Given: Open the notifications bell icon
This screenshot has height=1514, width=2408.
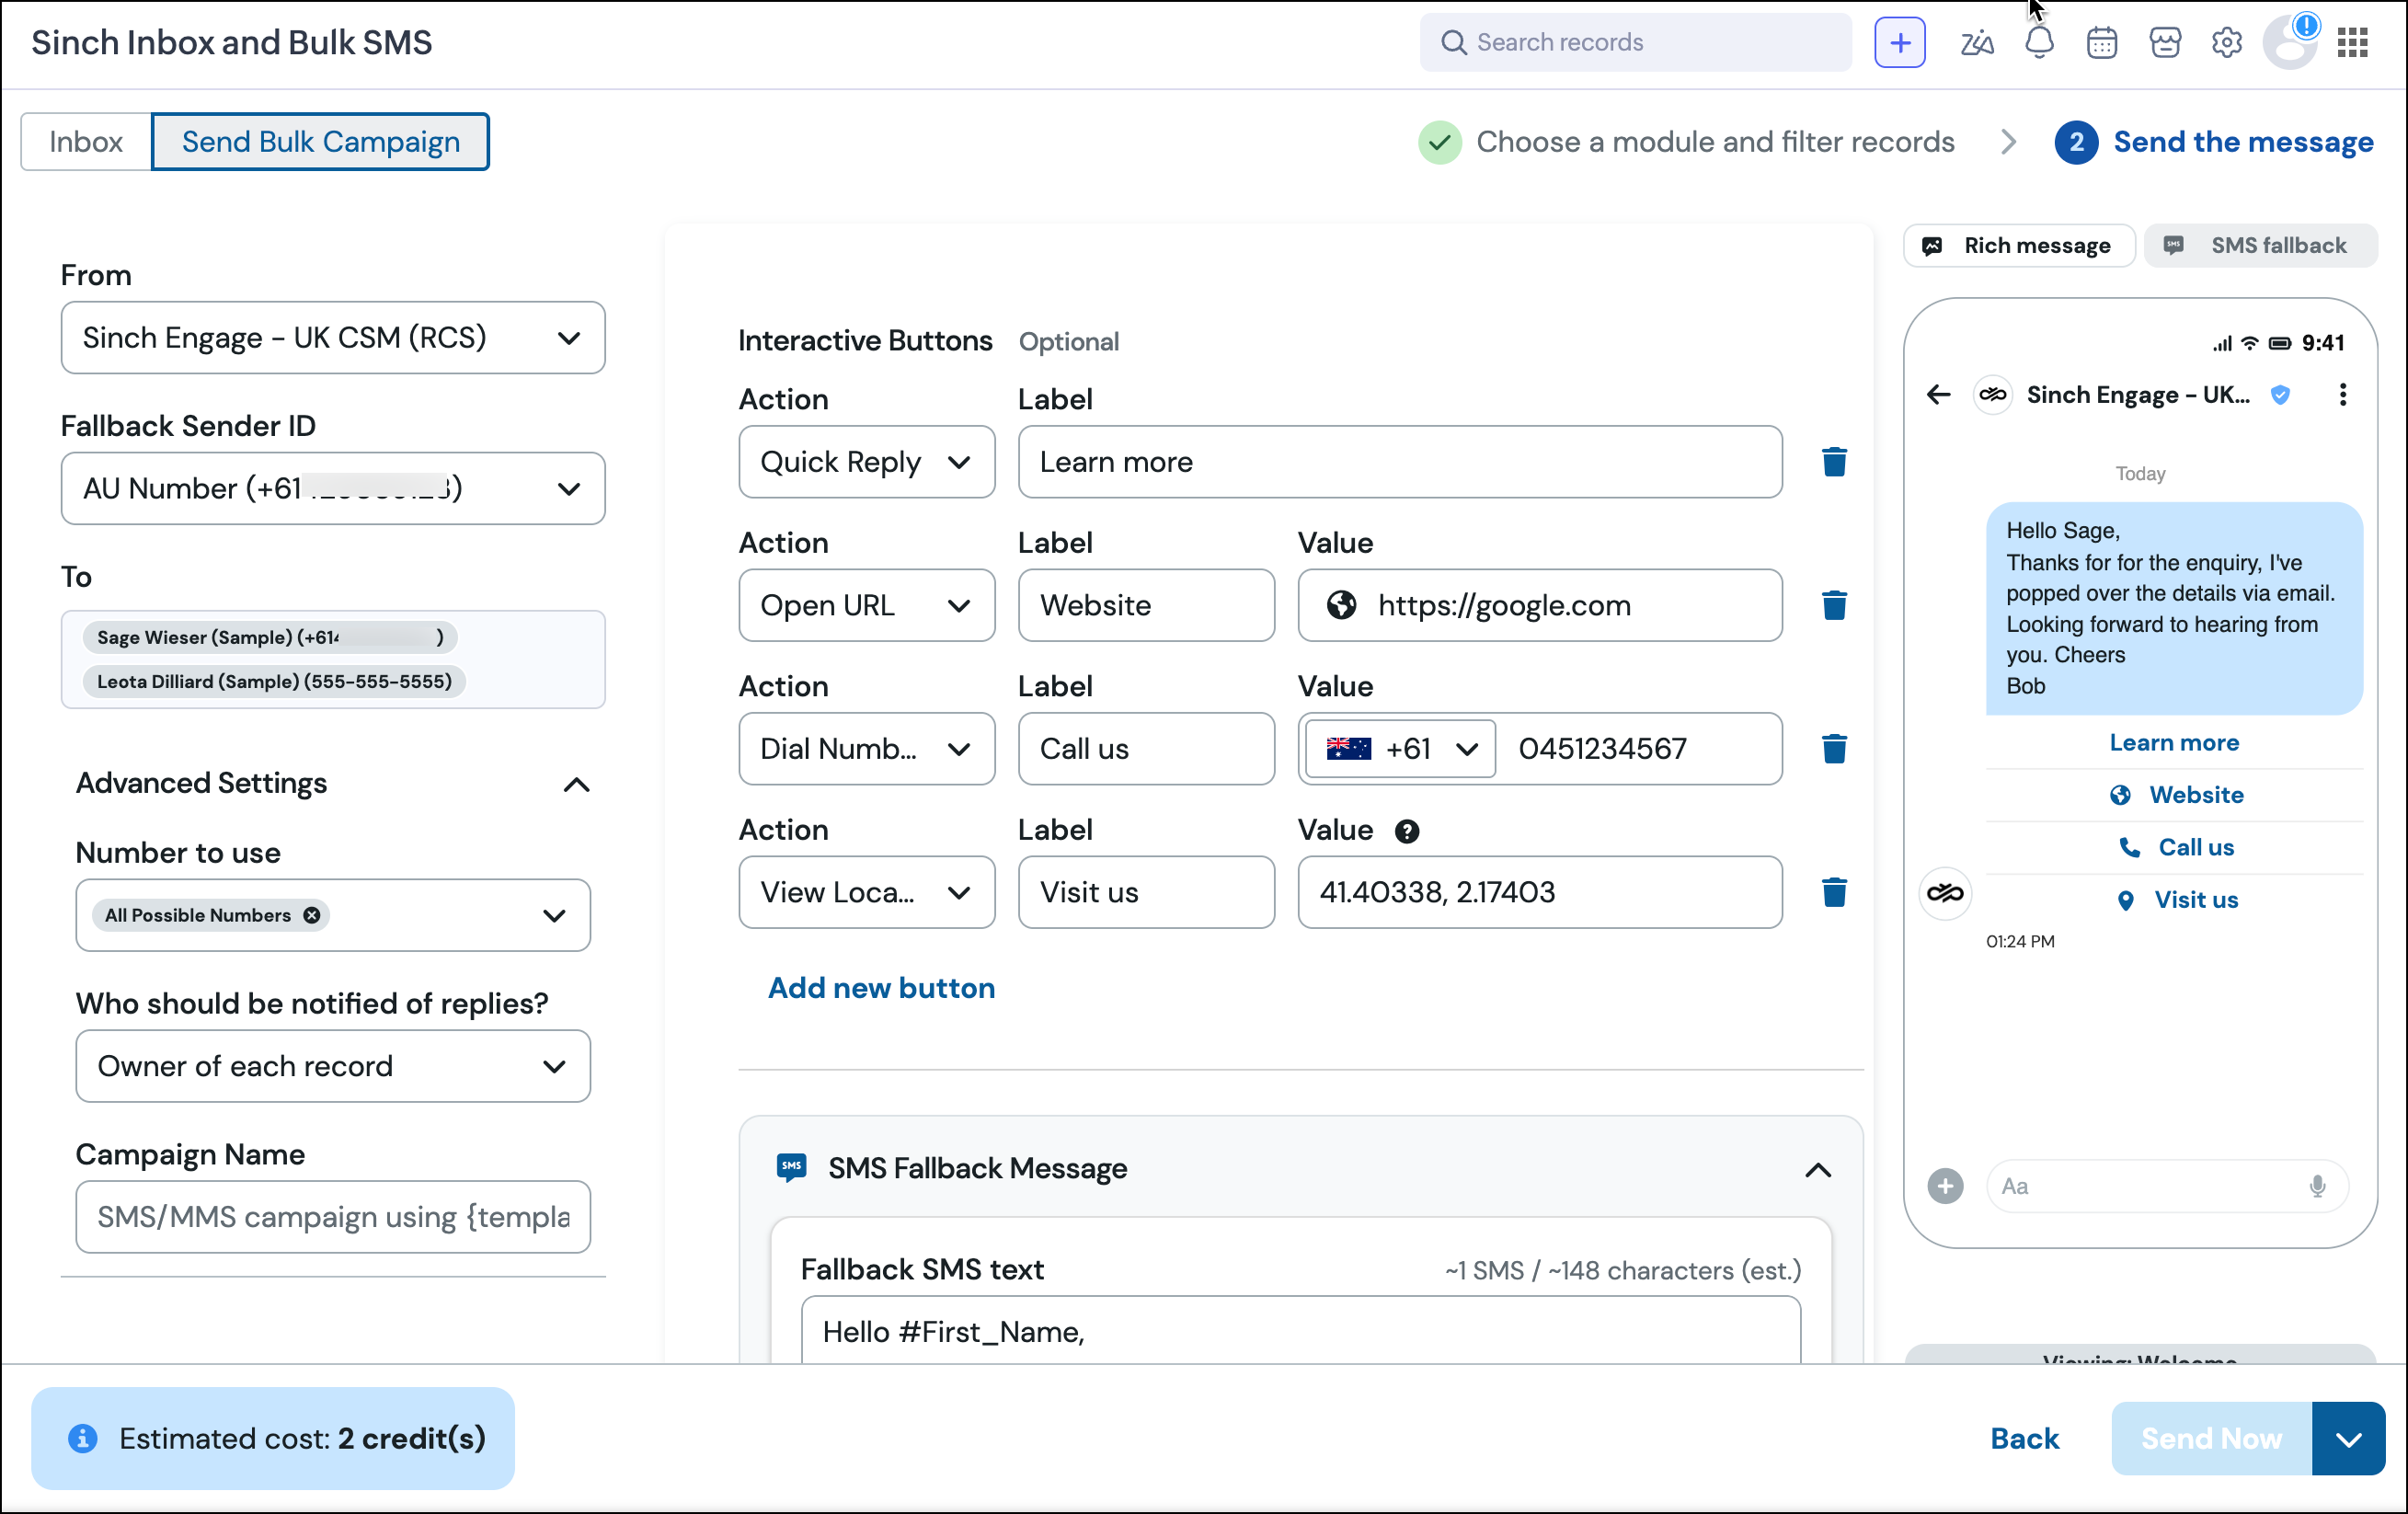Looking at the screenshot, I should (2039, 42).
